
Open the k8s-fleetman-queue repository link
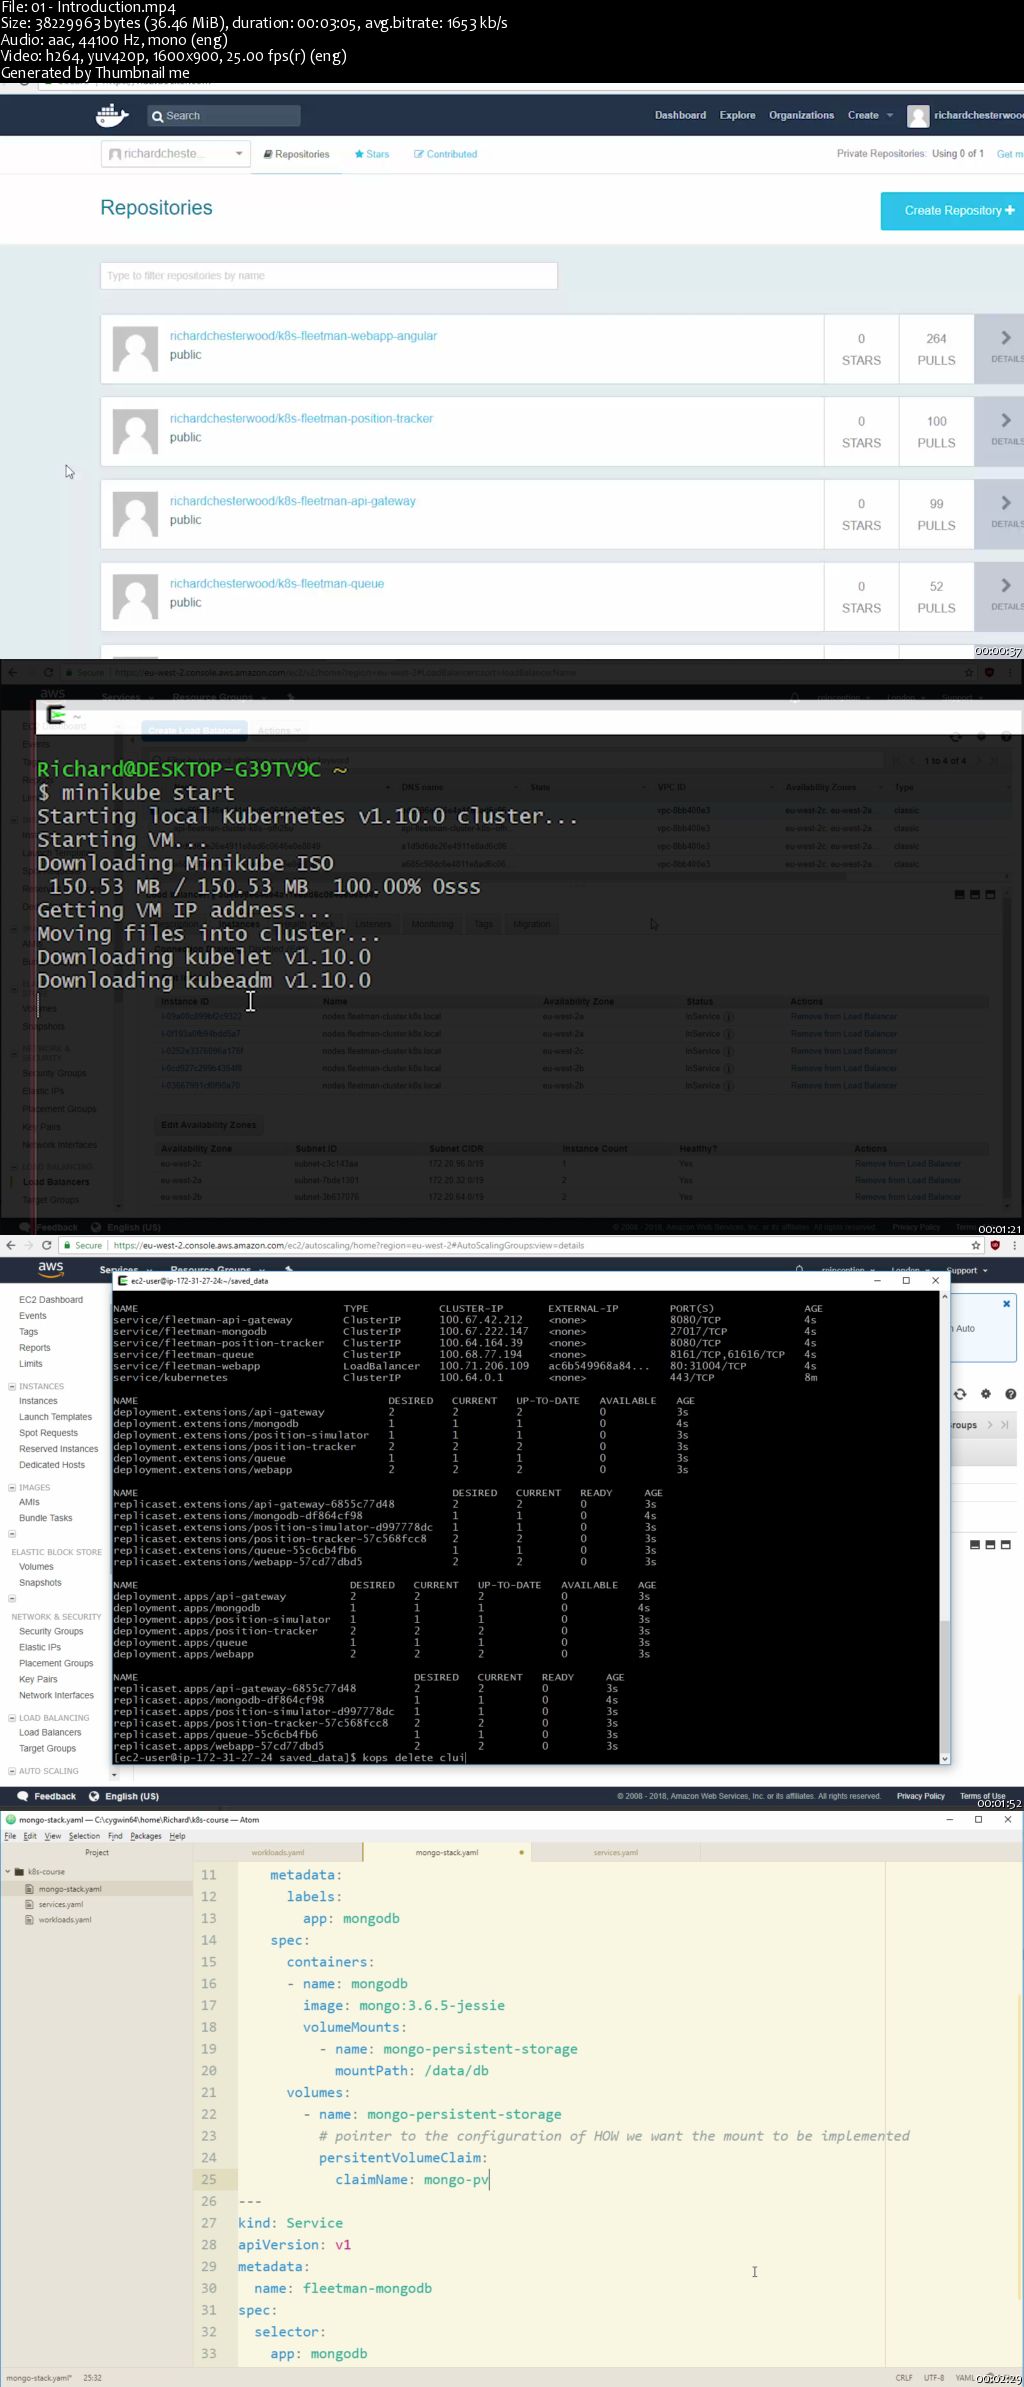point(276,584)
